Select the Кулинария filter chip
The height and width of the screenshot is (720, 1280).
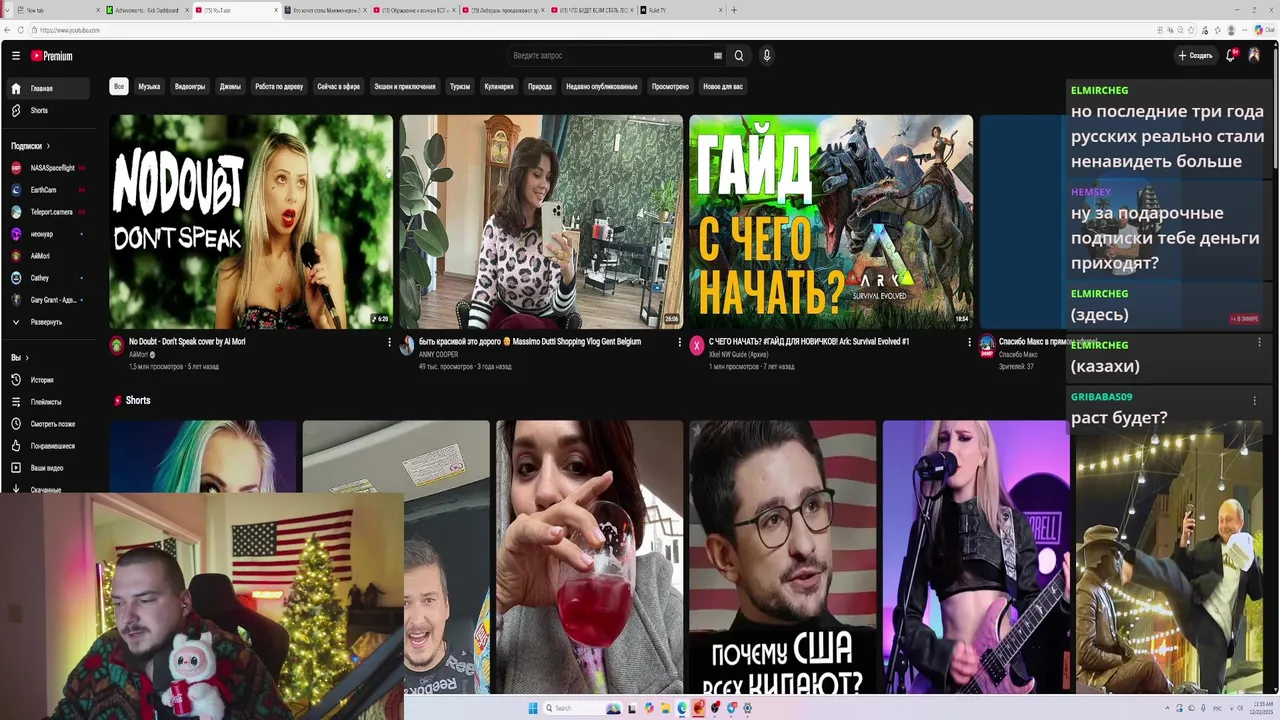coord(499,87)
